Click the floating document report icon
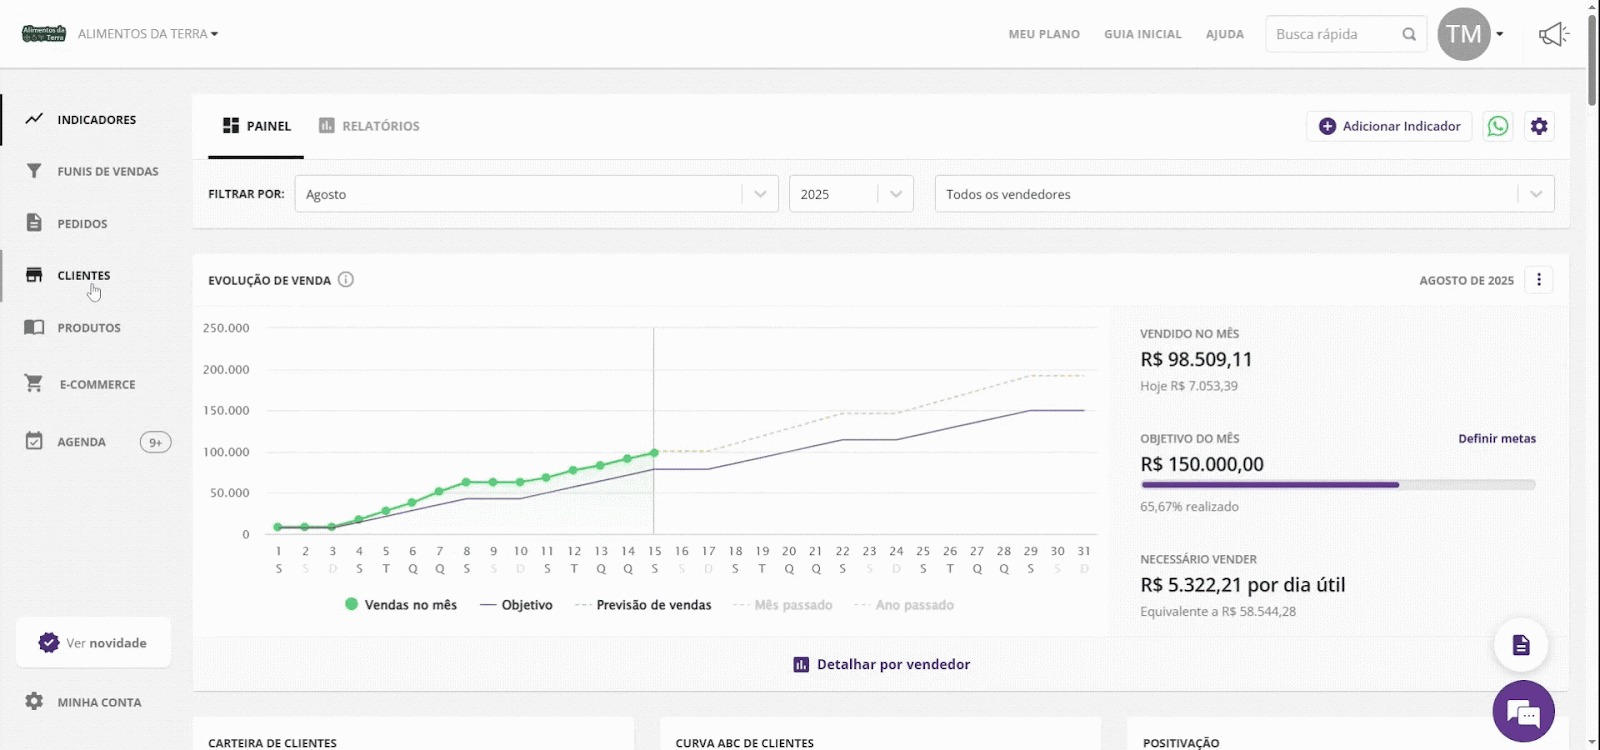This screenshot has width=1600, height=750. click(1521, 645)
